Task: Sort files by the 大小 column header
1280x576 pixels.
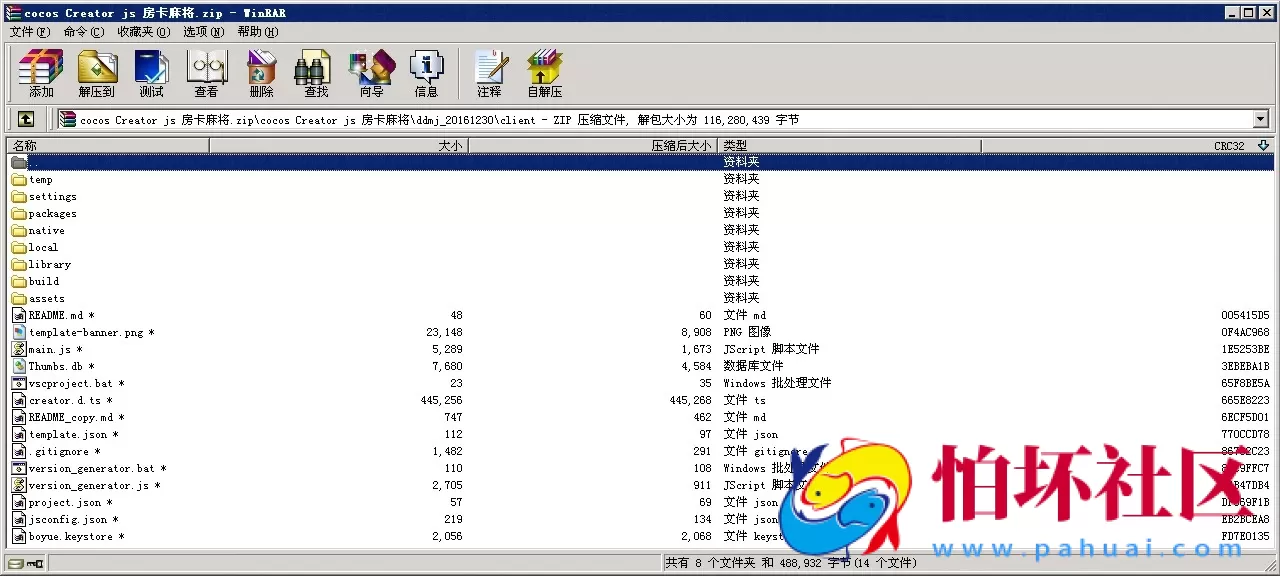Action: (x=450, y=144)
